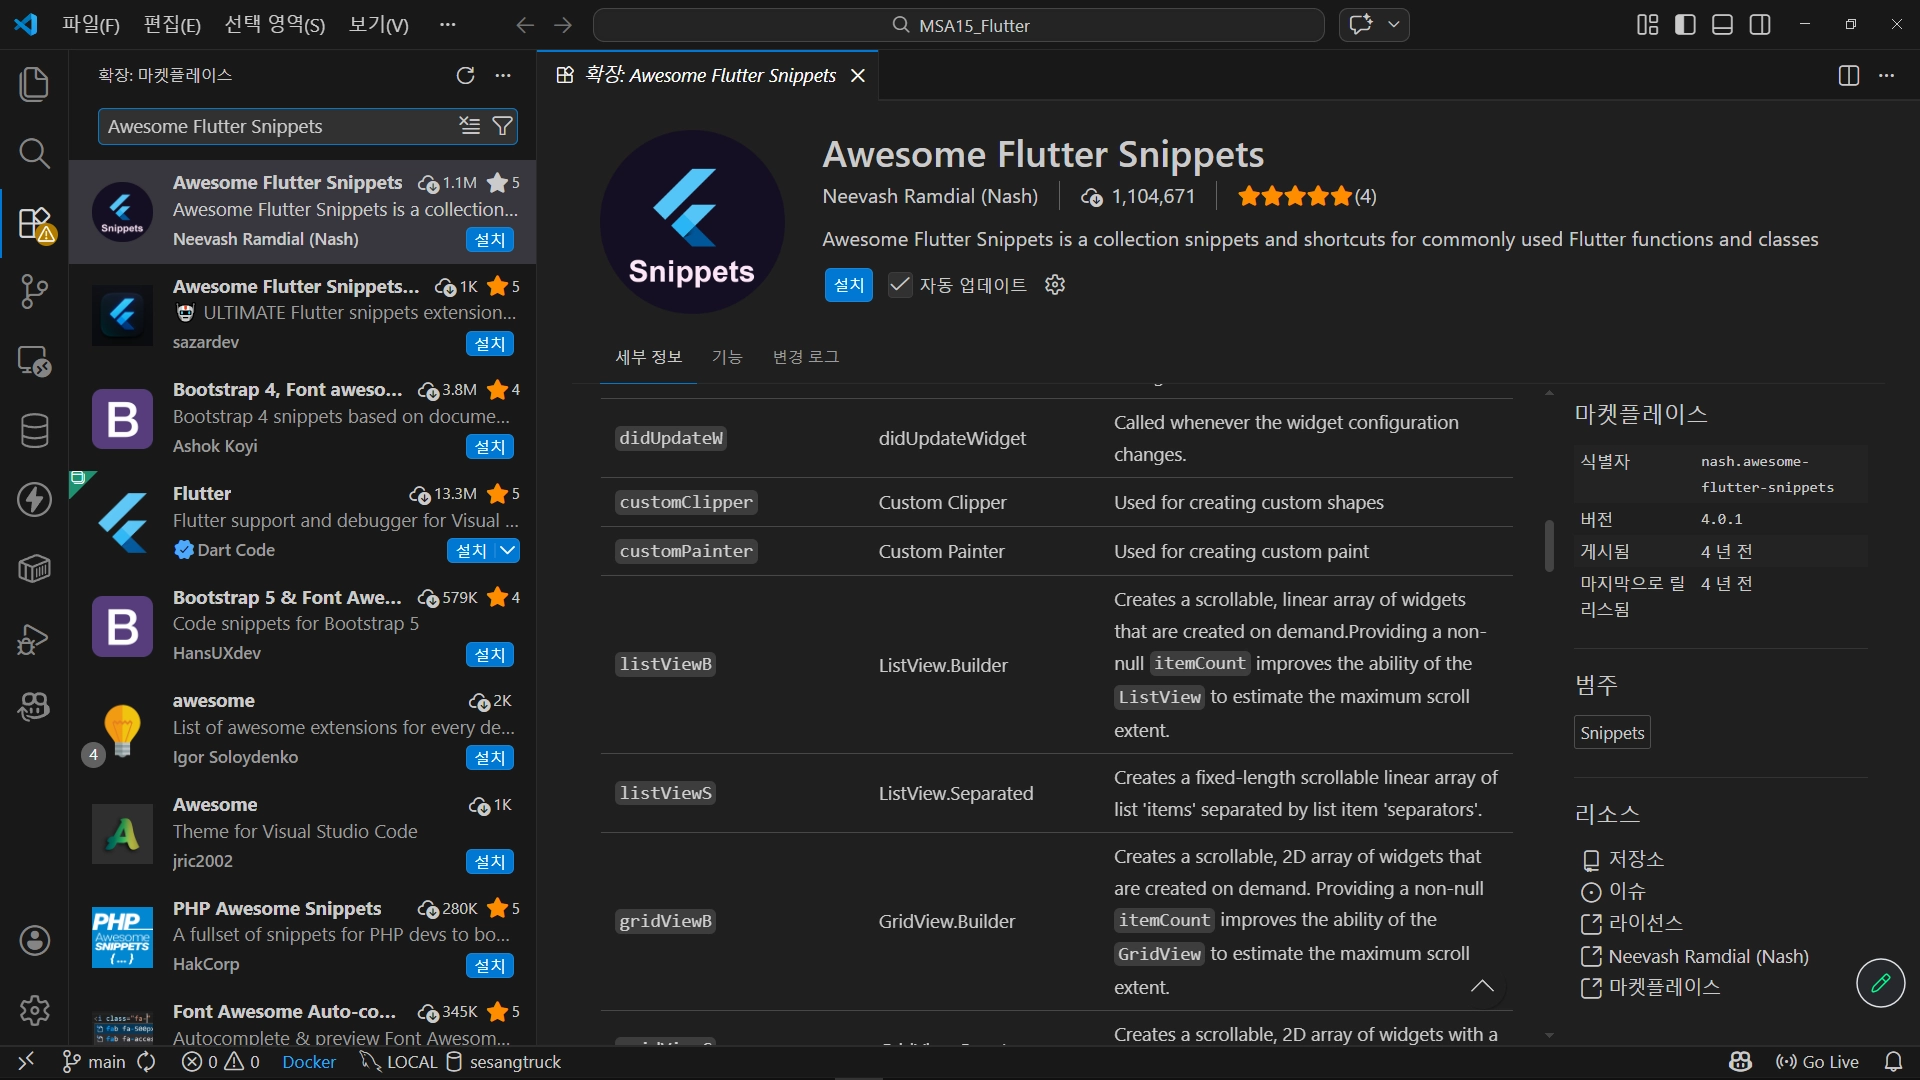This screenshot has width=1920, height=1080.
Task: Click the notifications bell in status bar
Action: coord(1893,1062)
